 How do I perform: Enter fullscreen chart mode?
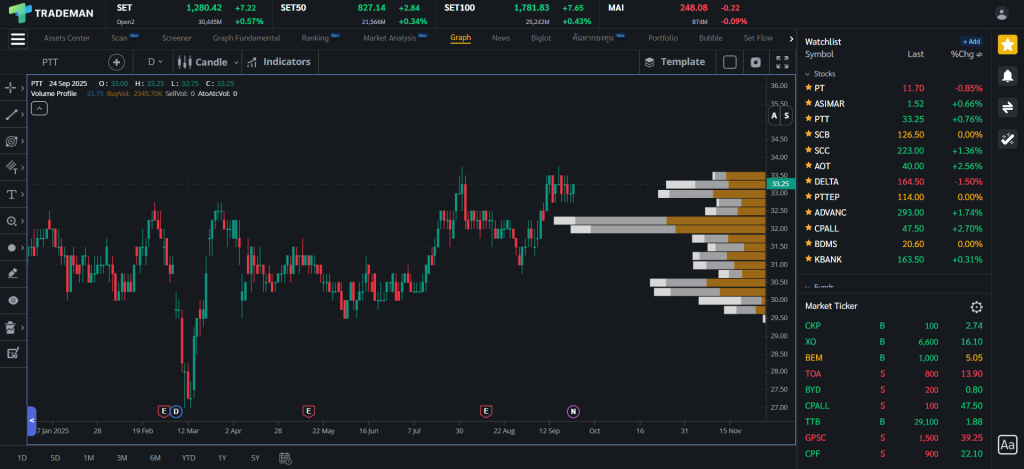tap(782, 62)
